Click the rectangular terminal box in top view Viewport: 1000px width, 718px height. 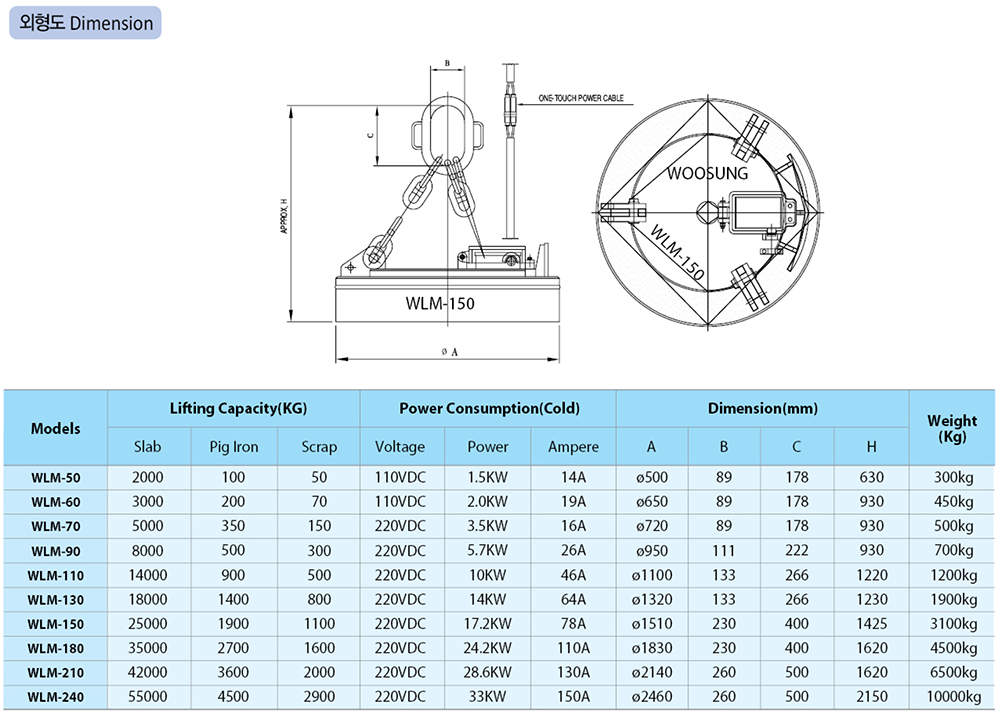tap(763, 212)
